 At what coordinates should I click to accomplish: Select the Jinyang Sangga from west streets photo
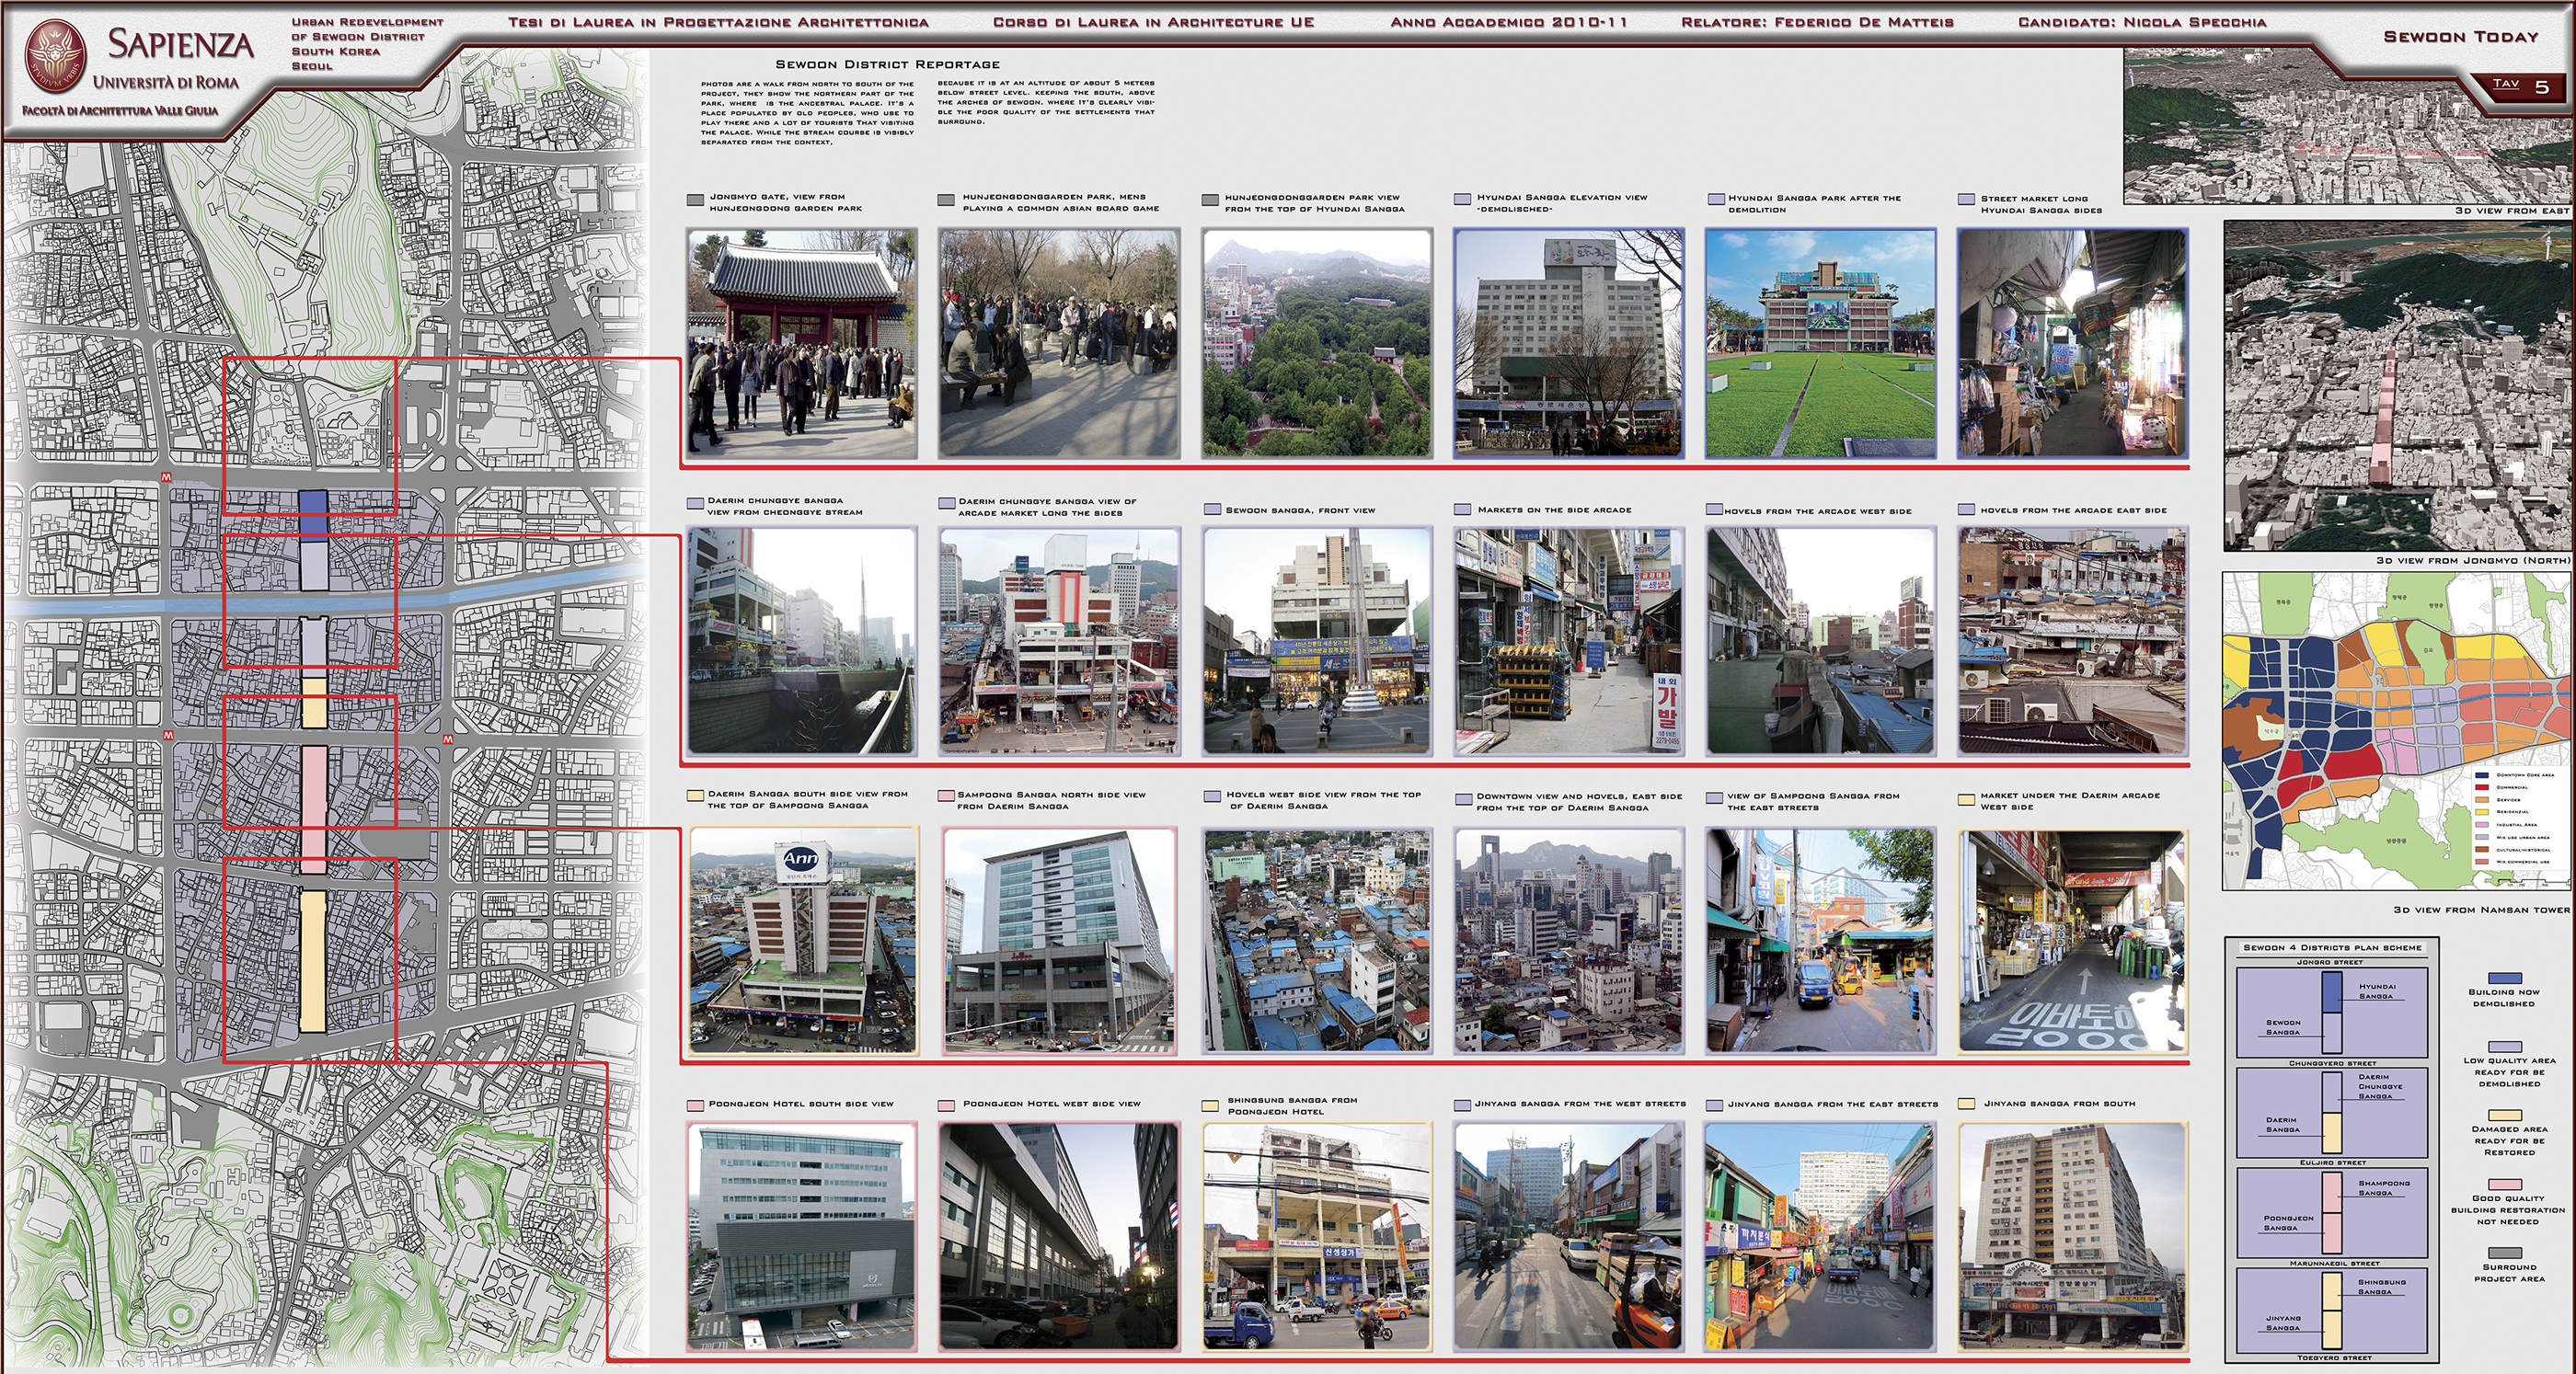tap(1568, 1237)
